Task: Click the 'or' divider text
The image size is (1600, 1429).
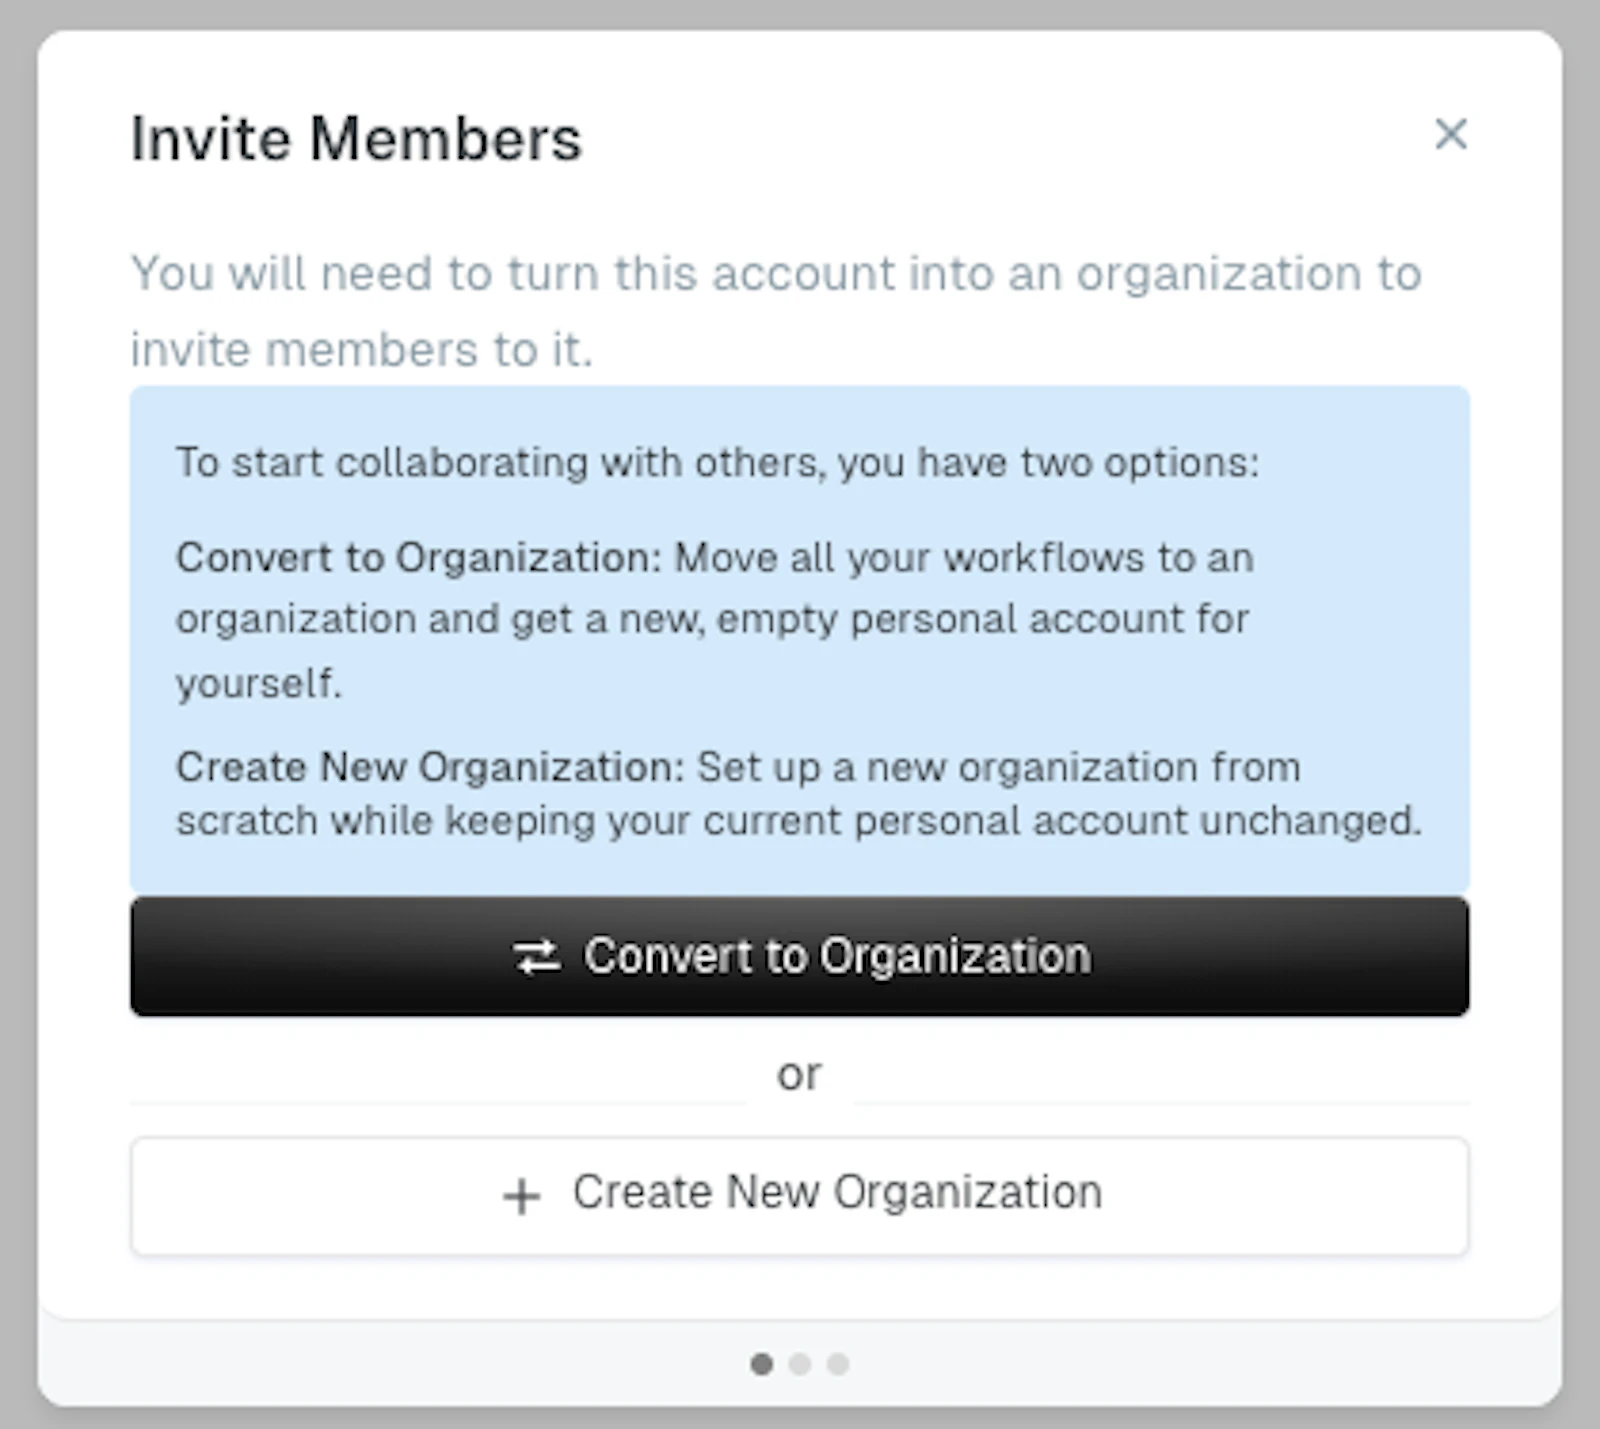Action: (800, 1075)
